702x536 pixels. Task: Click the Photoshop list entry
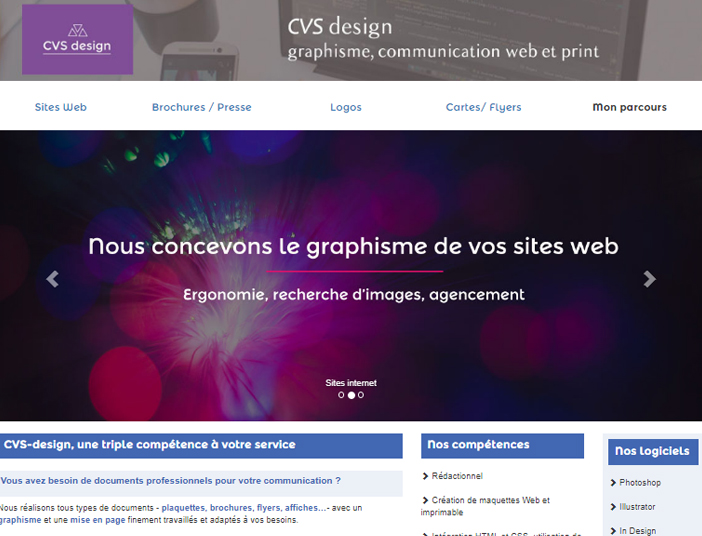click(640, 483)
